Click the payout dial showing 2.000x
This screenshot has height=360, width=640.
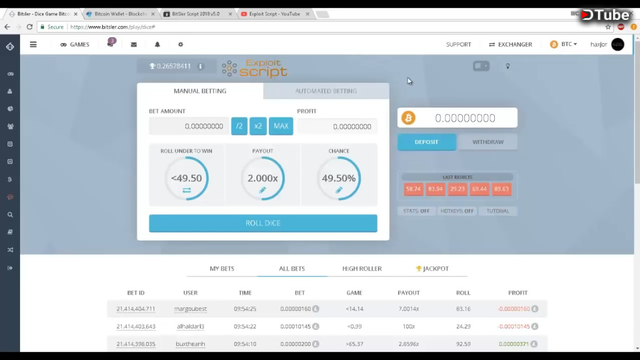(262, 178)
